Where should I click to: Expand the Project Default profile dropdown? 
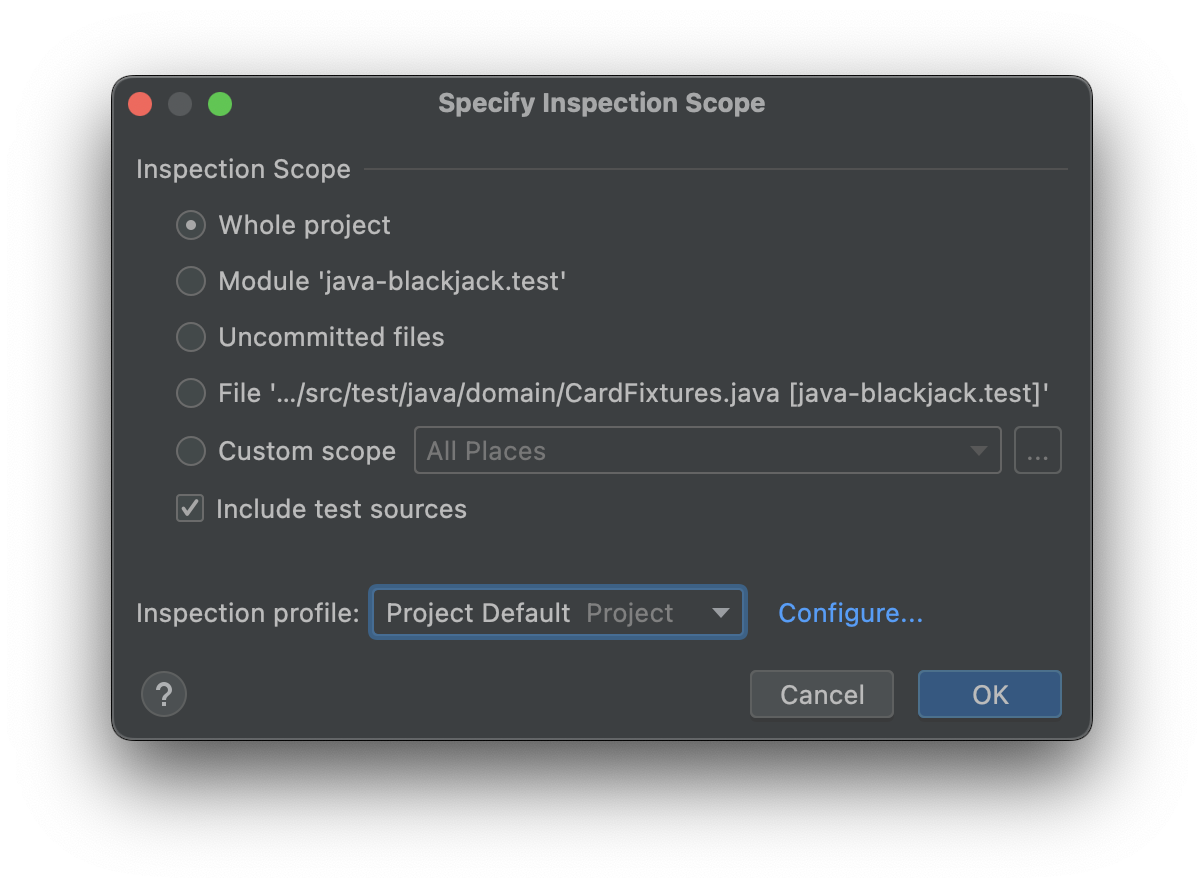pyautogui.click(x=557, y=612)
